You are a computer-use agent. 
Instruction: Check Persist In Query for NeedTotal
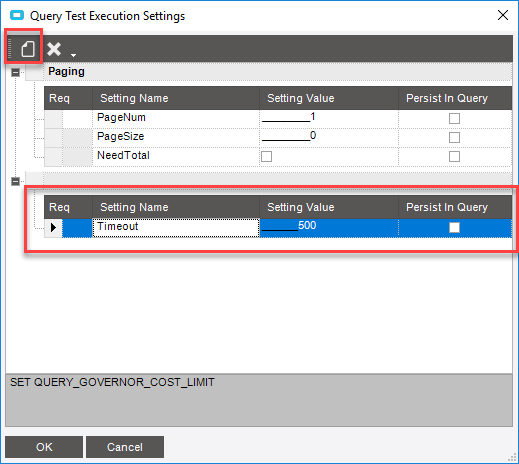[454, 156]
